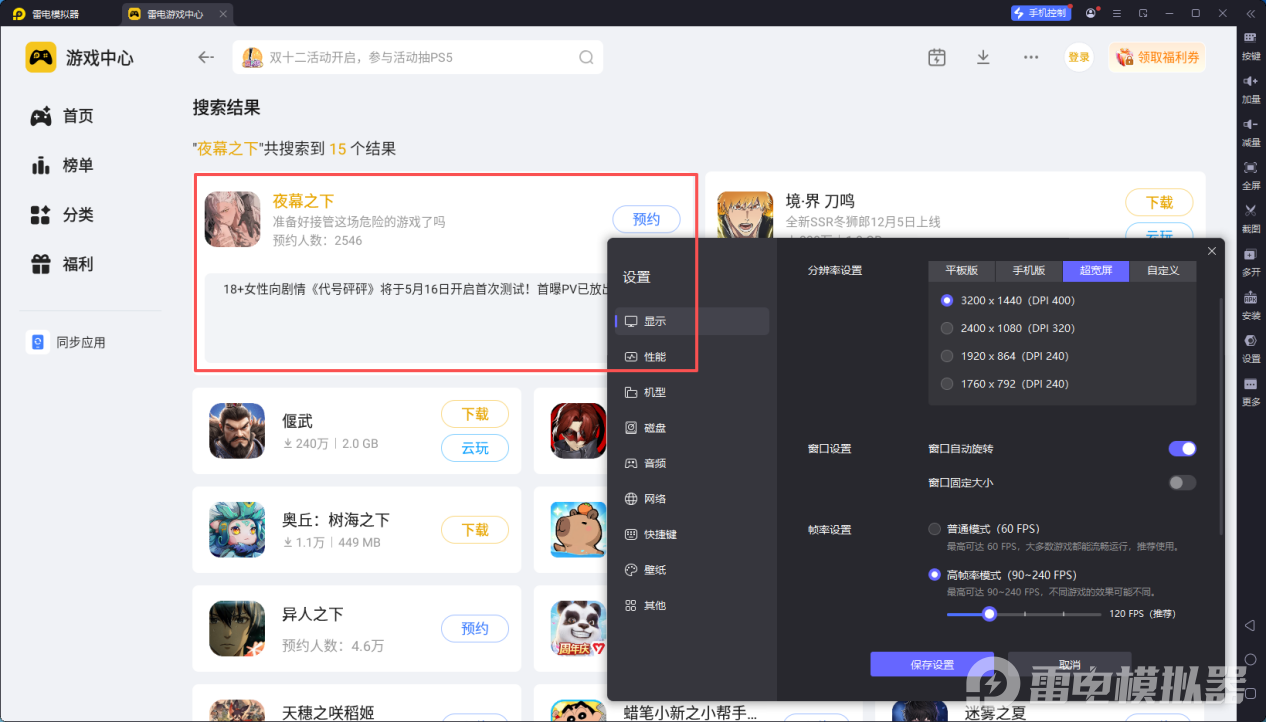Click 下载 for 境·界 刀鸣

[1159, 202]
